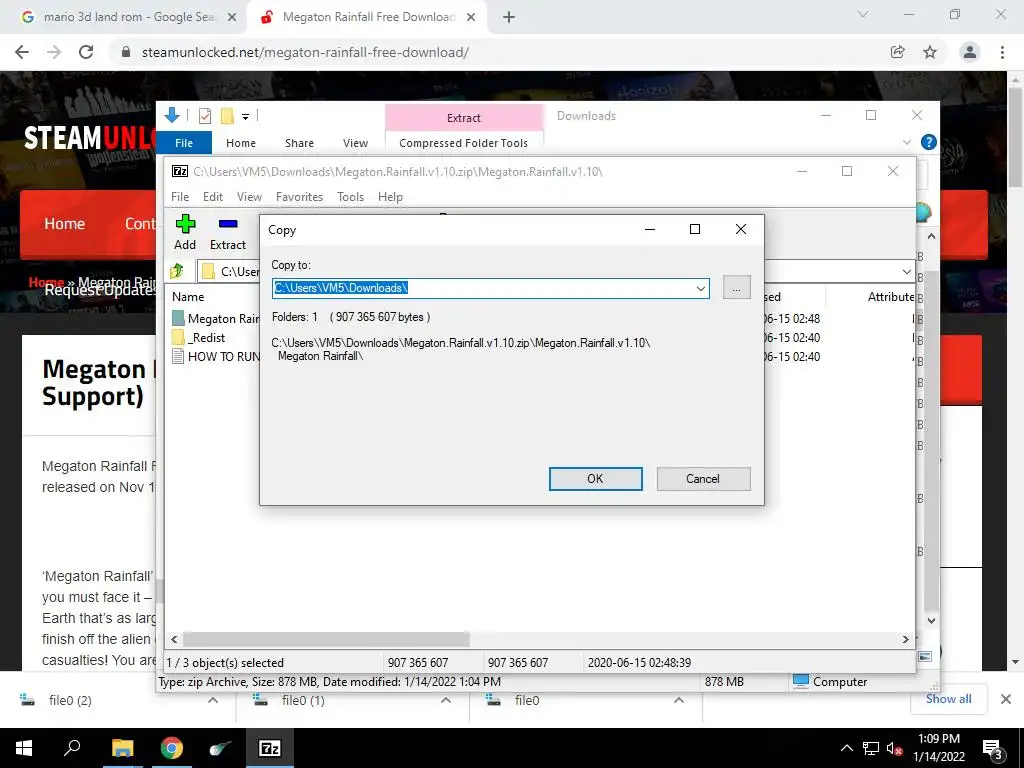The height and width of the screenshot is (768, 1024).
Task: Open File Explorer from the taskbar
Action: (x=122, y=748)
